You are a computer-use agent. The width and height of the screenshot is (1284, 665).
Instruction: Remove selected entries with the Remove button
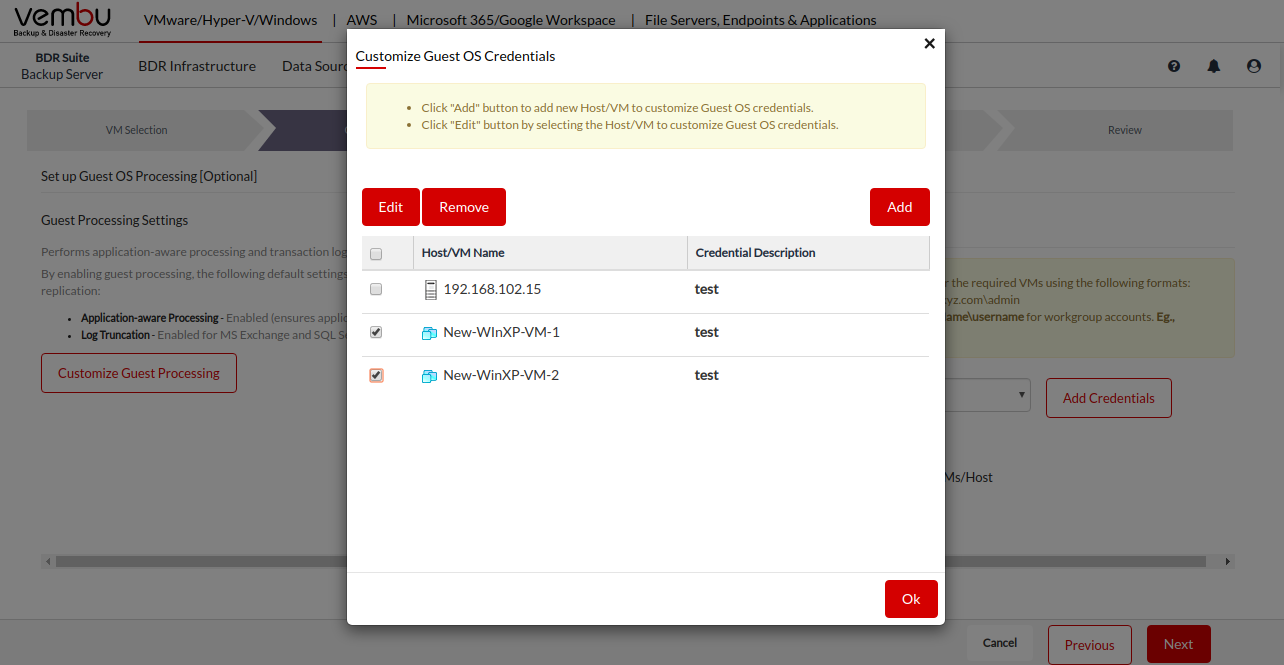(464, 207)
